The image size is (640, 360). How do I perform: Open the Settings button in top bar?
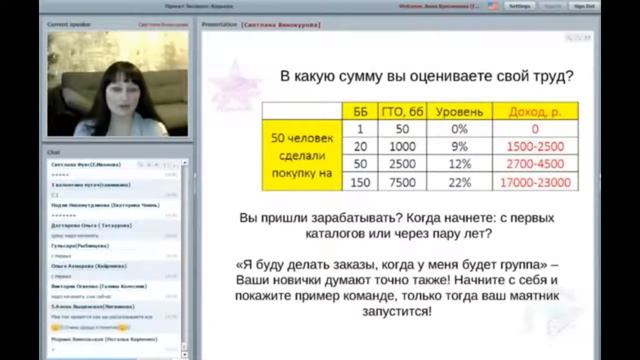click(x=520, y=6)
